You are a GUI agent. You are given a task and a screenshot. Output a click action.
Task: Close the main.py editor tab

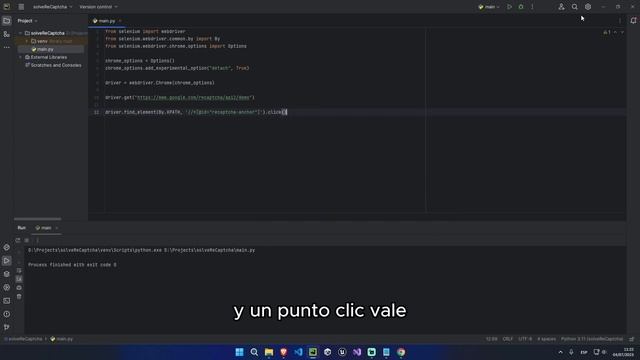coord(120,21)
